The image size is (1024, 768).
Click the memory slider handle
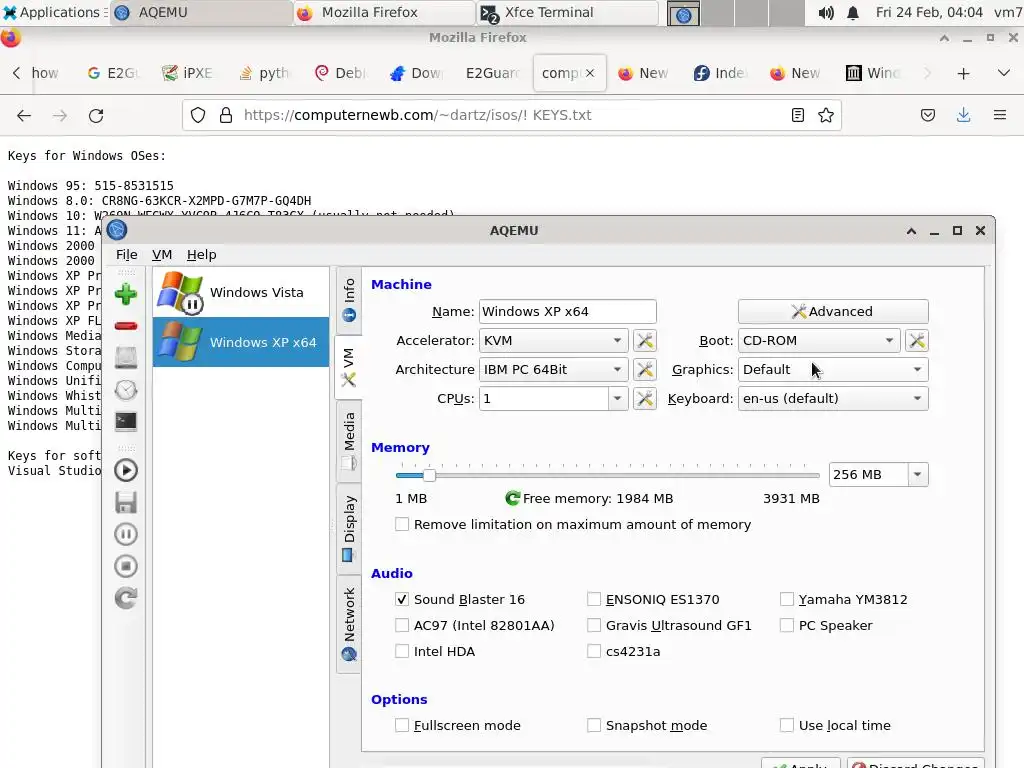coord(429,475)
